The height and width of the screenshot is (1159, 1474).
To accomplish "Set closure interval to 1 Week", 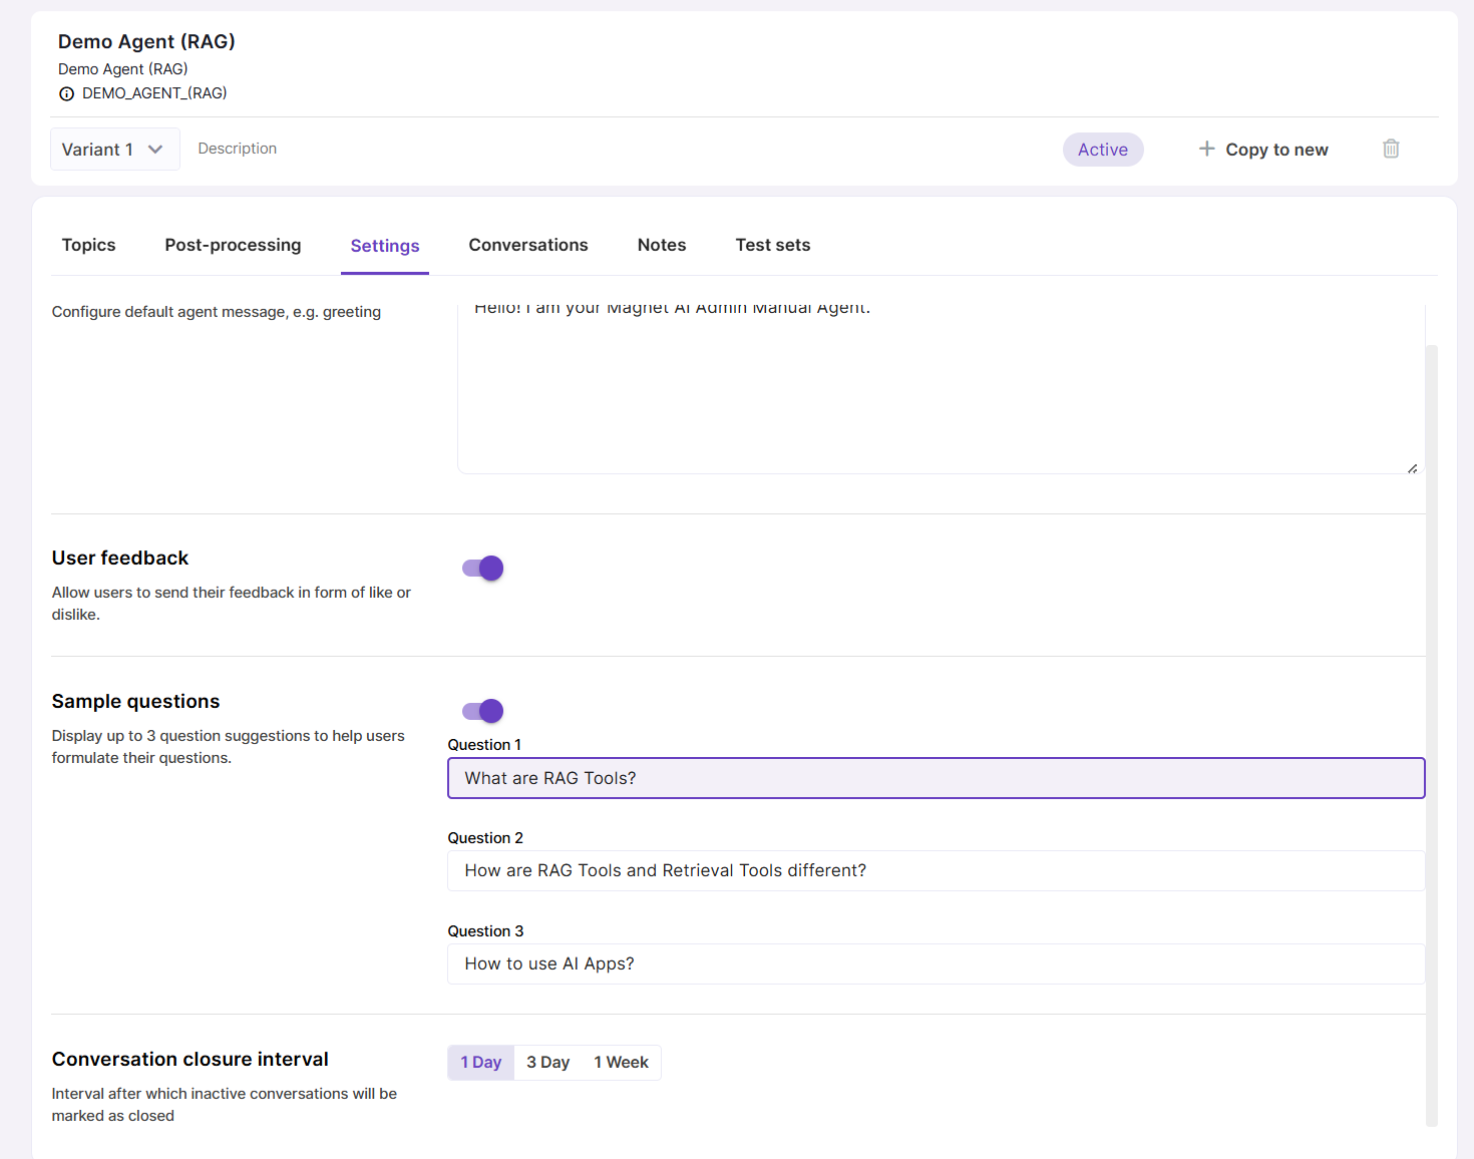I will pyautogui.click(x=621, y=1062).
